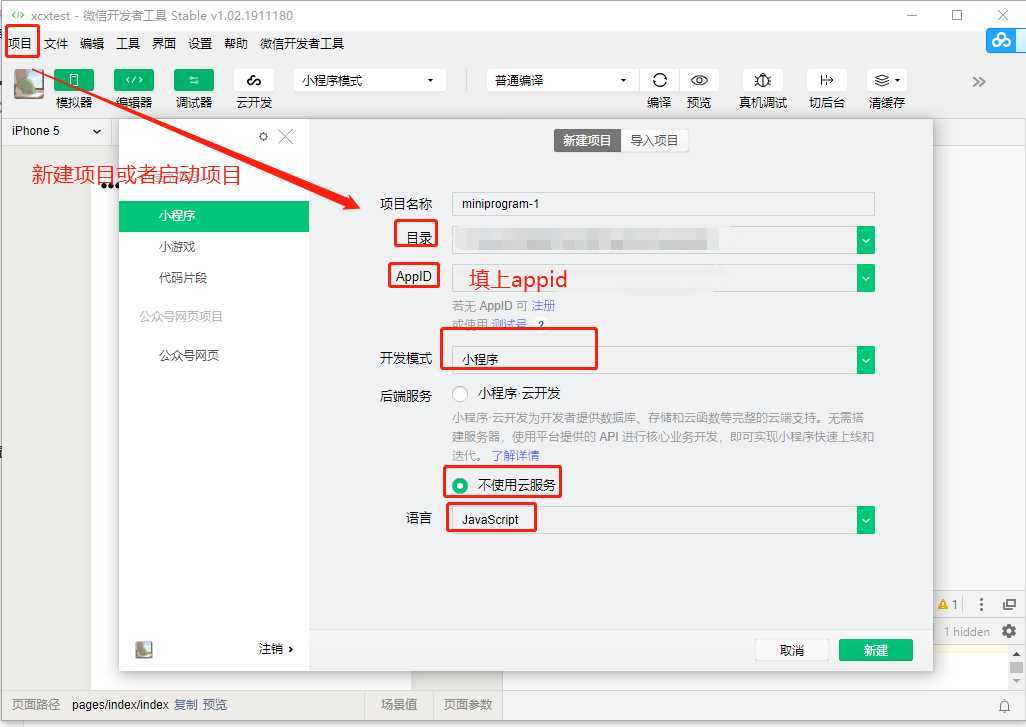Open the 小程序模式 mode dropdown

(x=370, y=80)
